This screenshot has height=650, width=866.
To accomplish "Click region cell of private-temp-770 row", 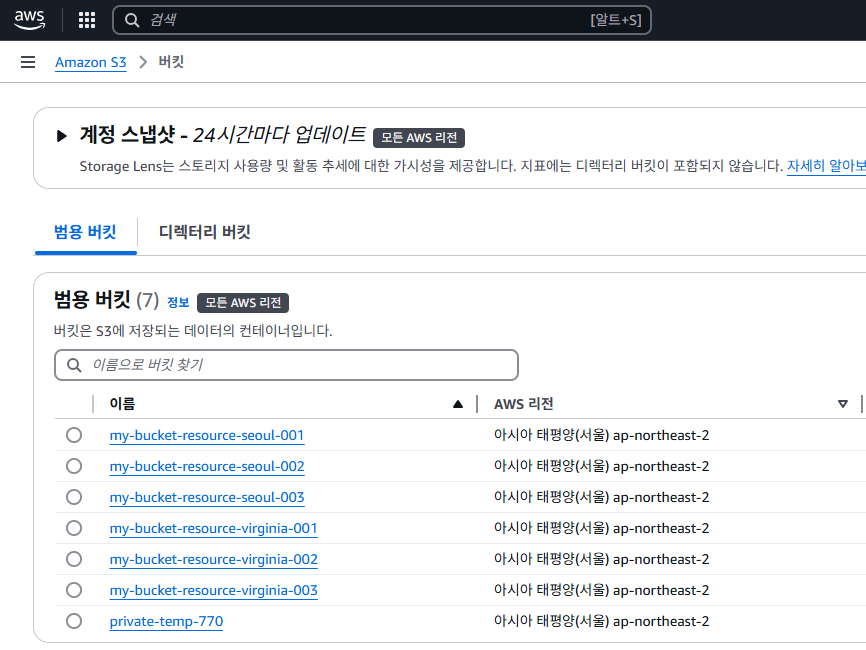I will [x=601, y=621].
